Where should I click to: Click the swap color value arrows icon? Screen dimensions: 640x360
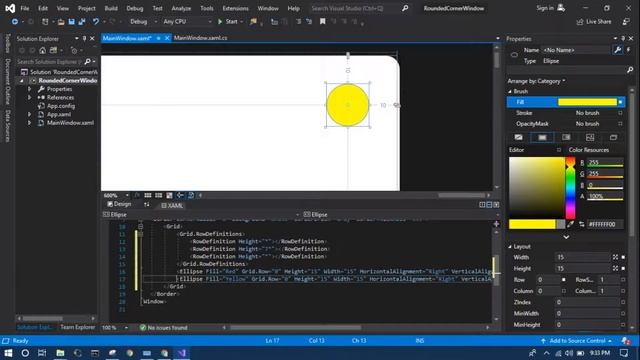[x=582, y=224]
